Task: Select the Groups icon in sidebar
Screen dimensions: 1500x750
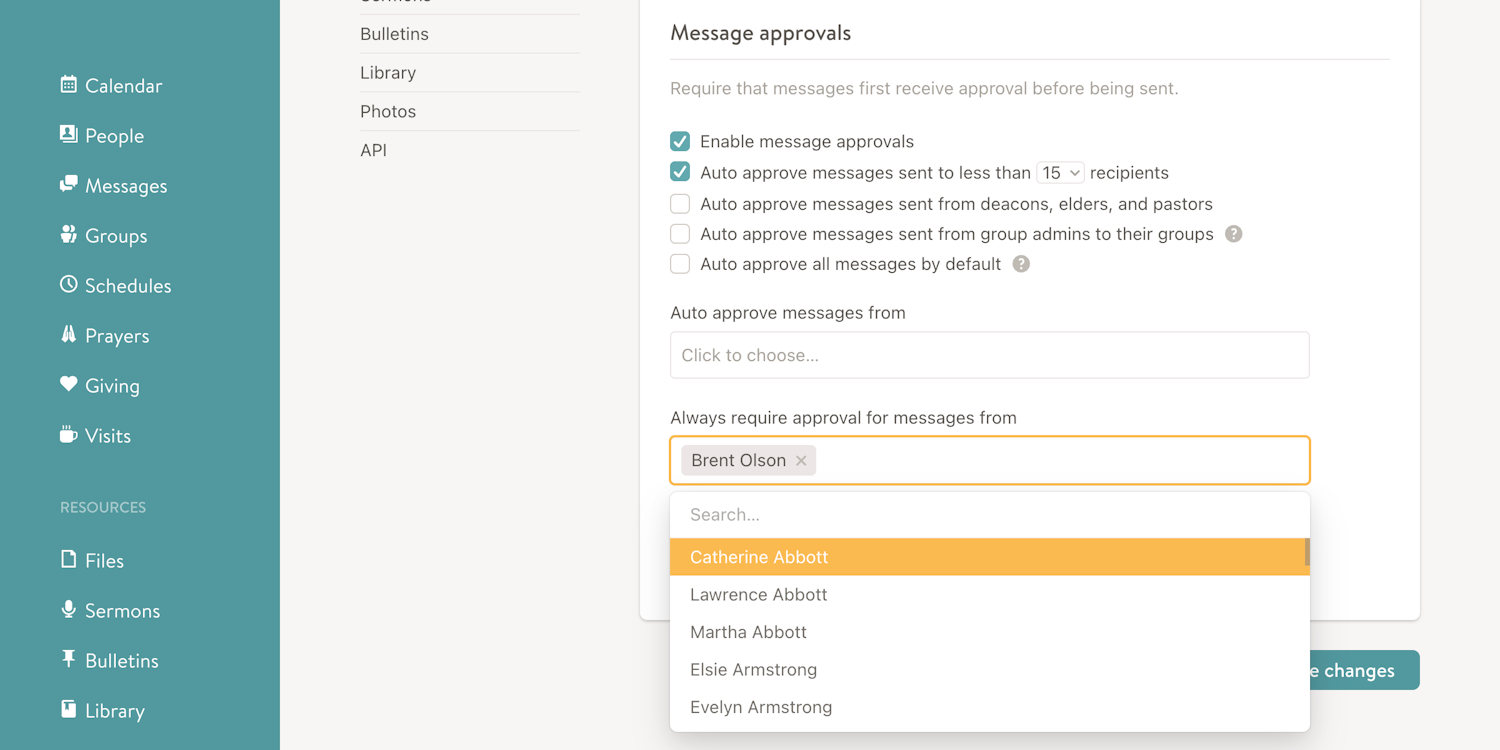Action: [68, 235]
